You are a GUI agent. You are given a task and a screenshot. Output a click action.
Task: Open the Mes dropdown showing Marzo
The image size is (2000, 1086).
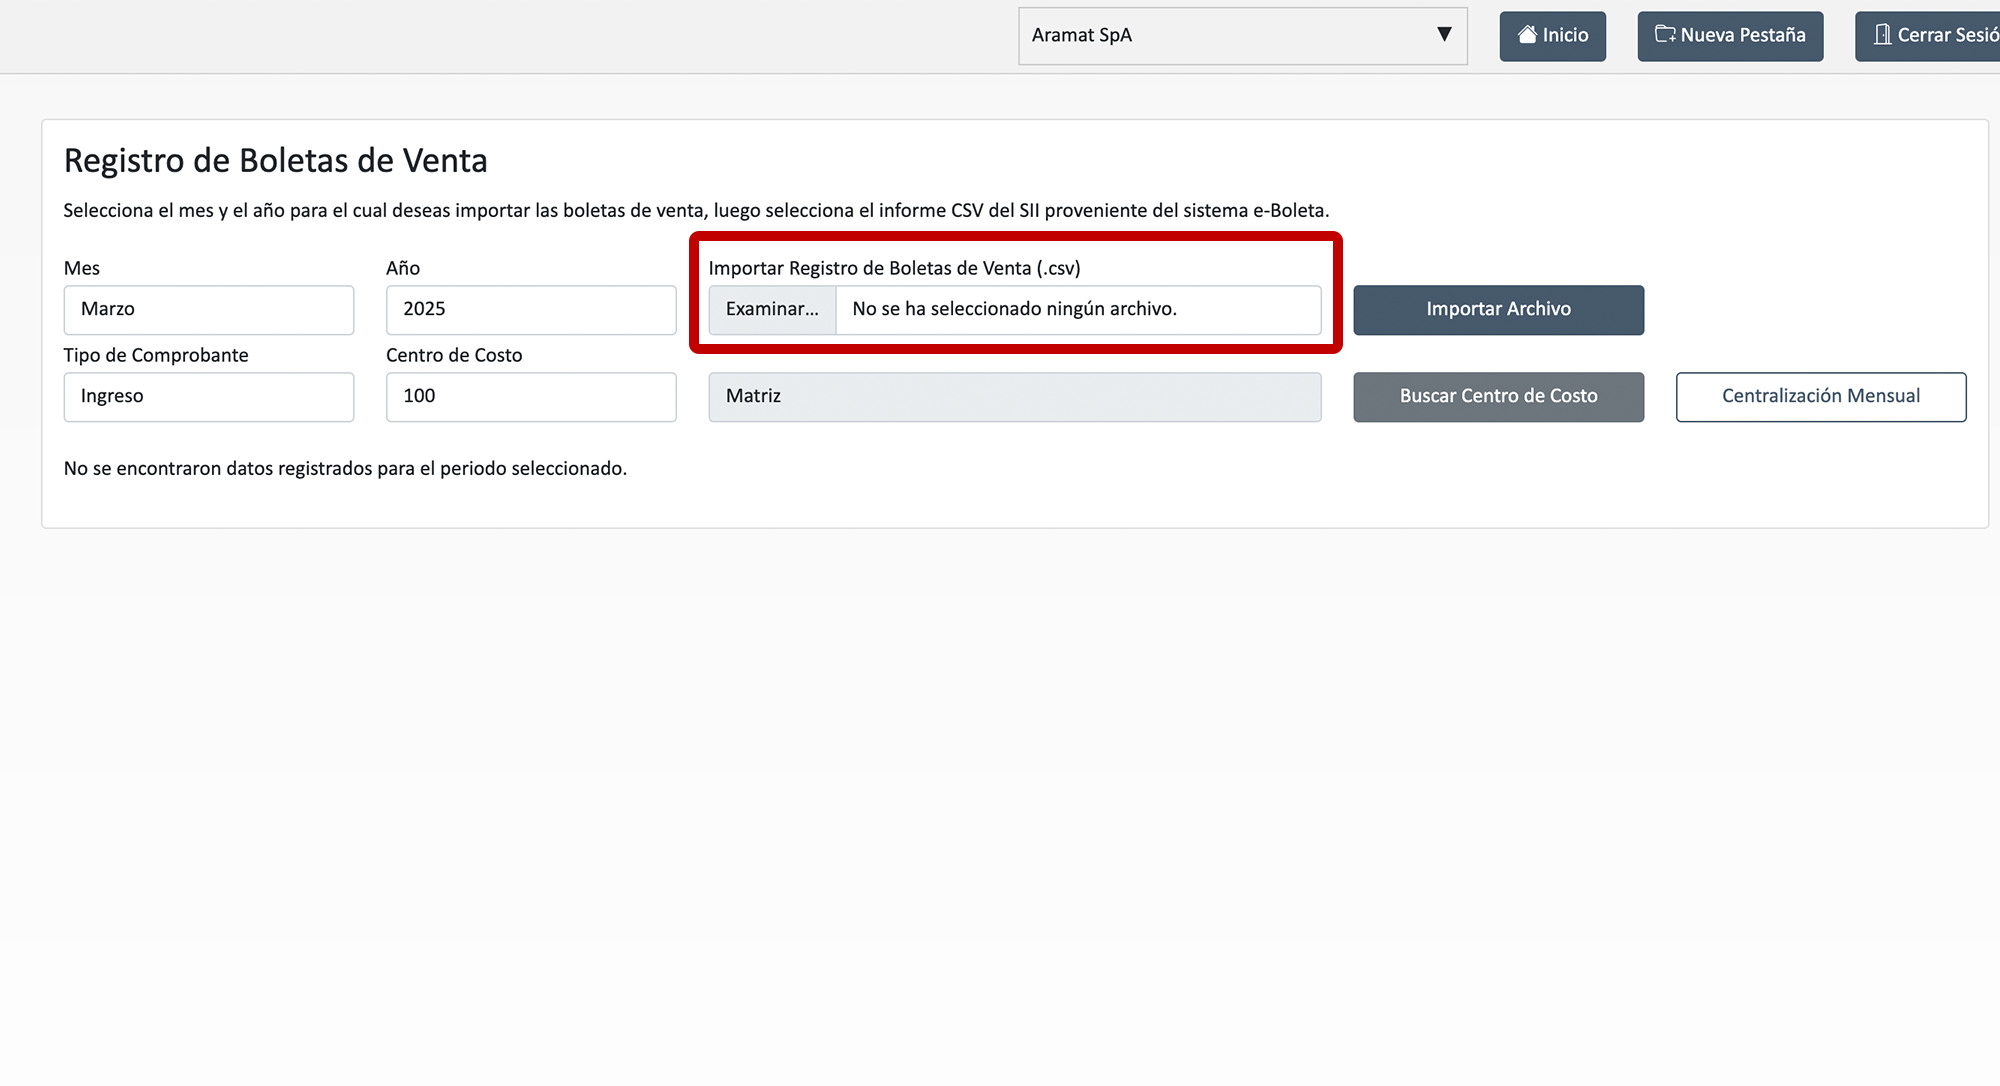click(x=208, y=310)
